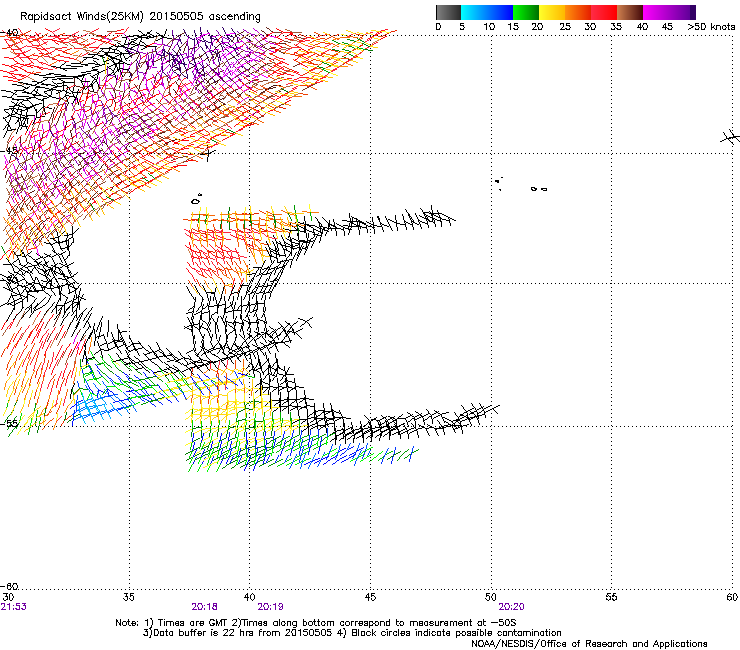740x650 pixels.
Task: Click the brown 35-40 knots color band
Action: (630, 12)
